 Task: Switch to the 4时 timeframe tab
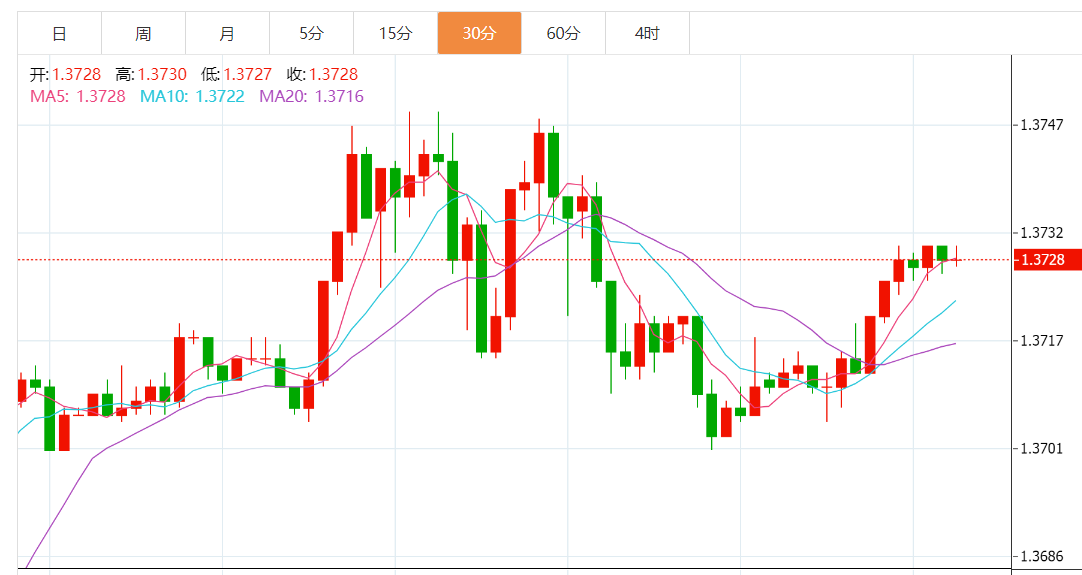[647, 34]
